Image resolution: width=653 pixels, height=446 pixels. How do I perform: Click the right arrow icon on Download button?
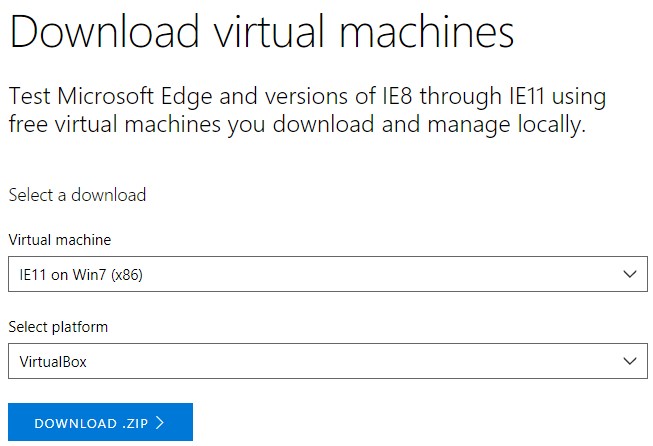(160, 423)
